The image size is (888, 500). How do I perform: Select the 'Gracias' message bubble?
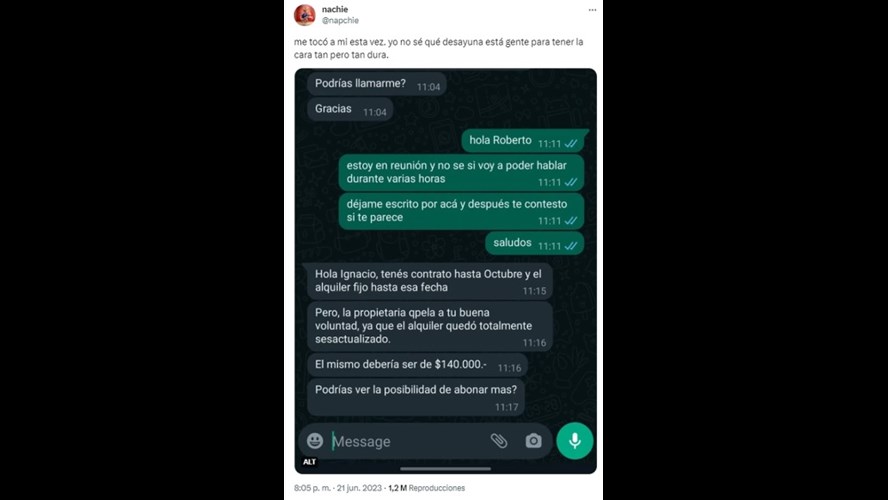click(x=350, y=109)
